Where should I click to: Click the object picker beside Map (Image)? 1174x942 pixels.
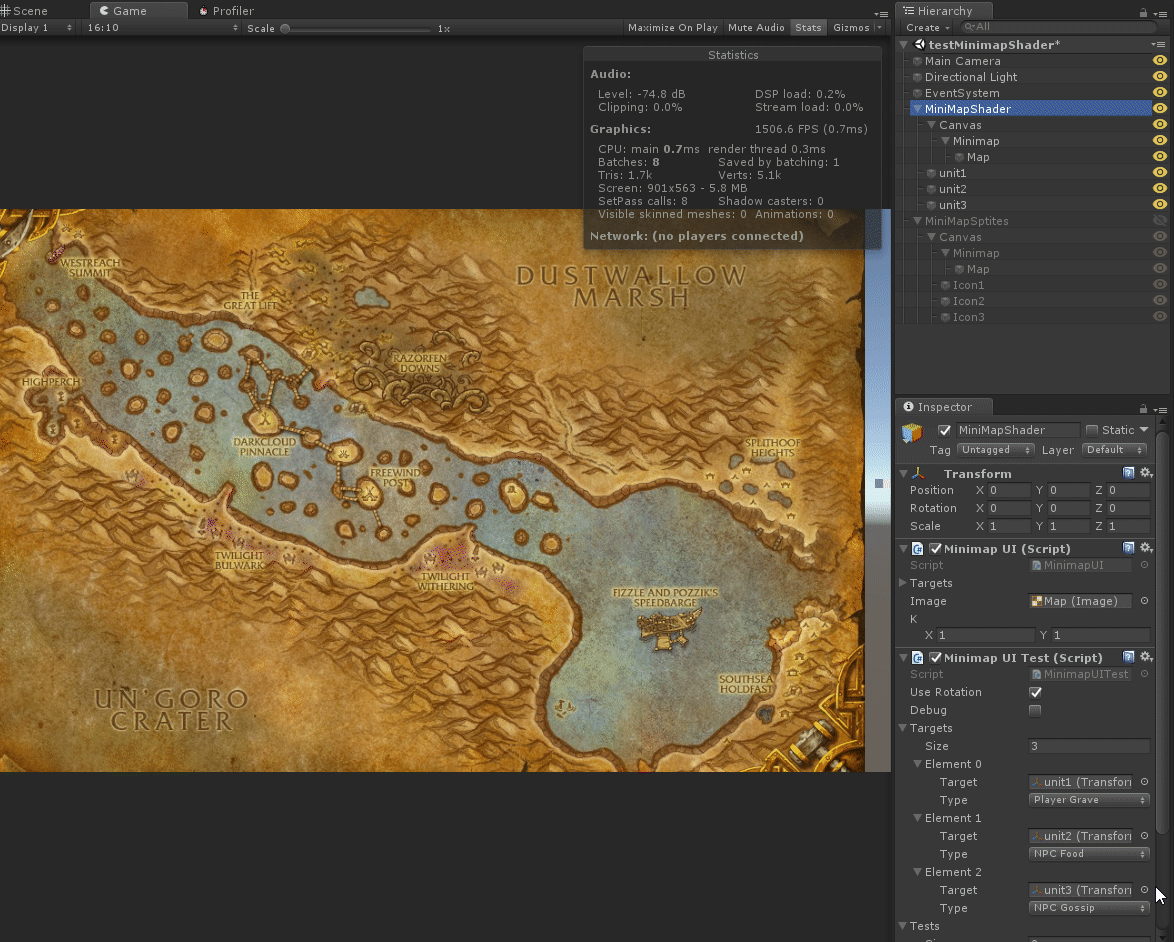pos(1144,601)
